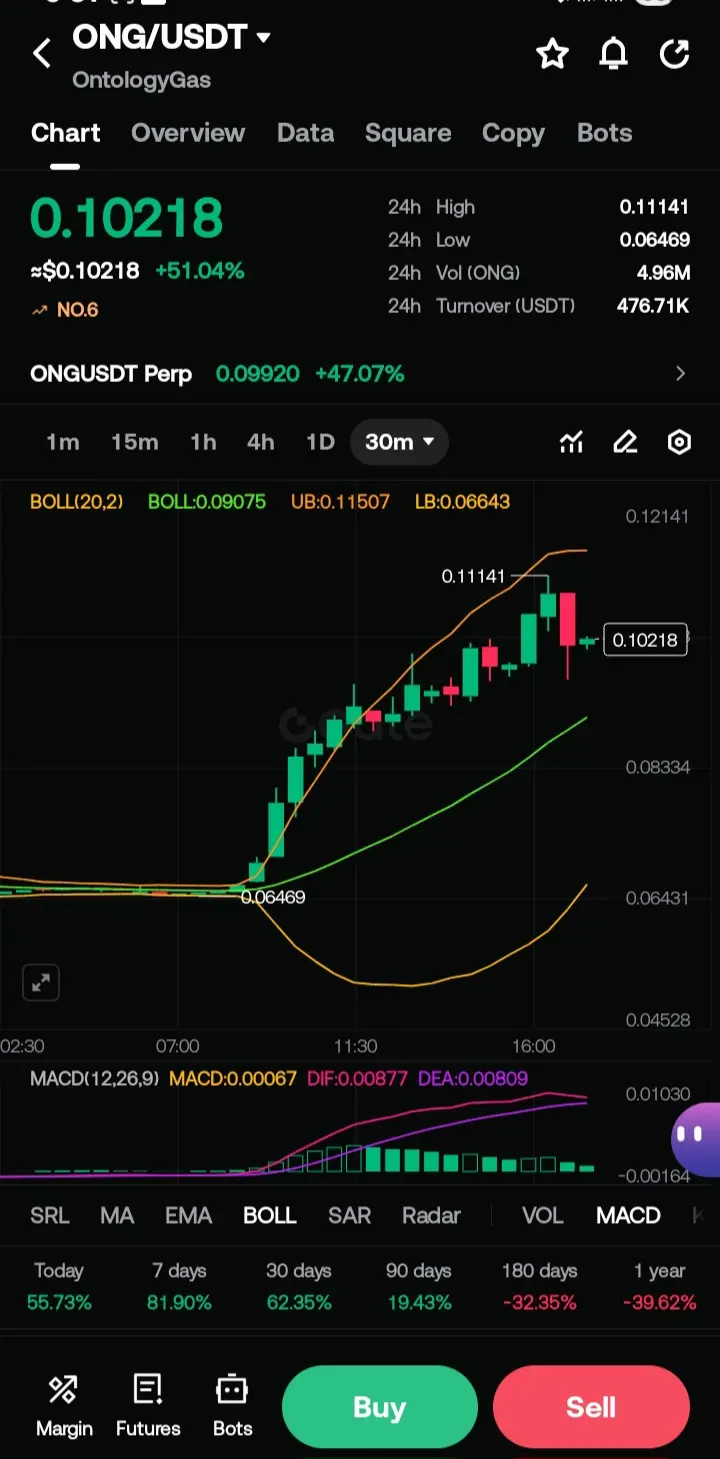Tap the red Sell button
The height and width of the screenshot is (1459, 720).
591,1408
